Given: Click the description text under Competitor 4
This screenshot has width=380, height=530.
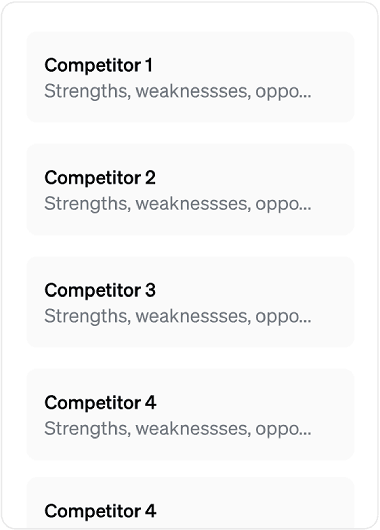Looking at the screenshot, I should tap(178, 429).
